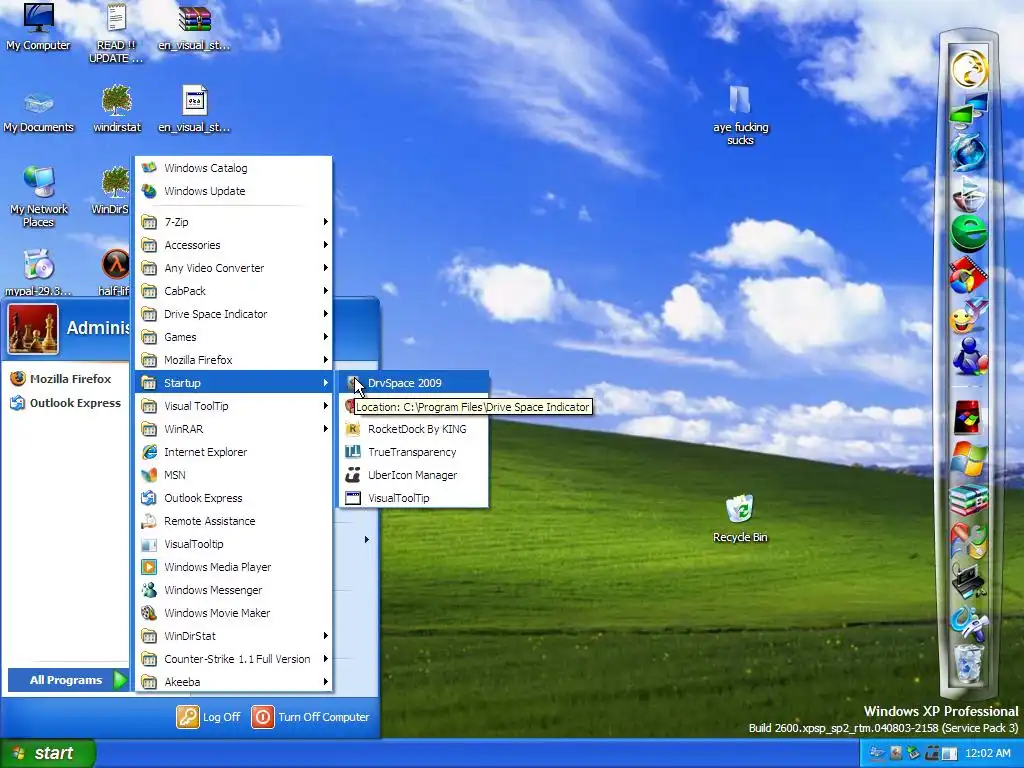This screenshot has height=768, width=1024.
Task: Select the en_visual_st WinRAR archive icon
Action: pyautogui.click(x=194, y=26)
